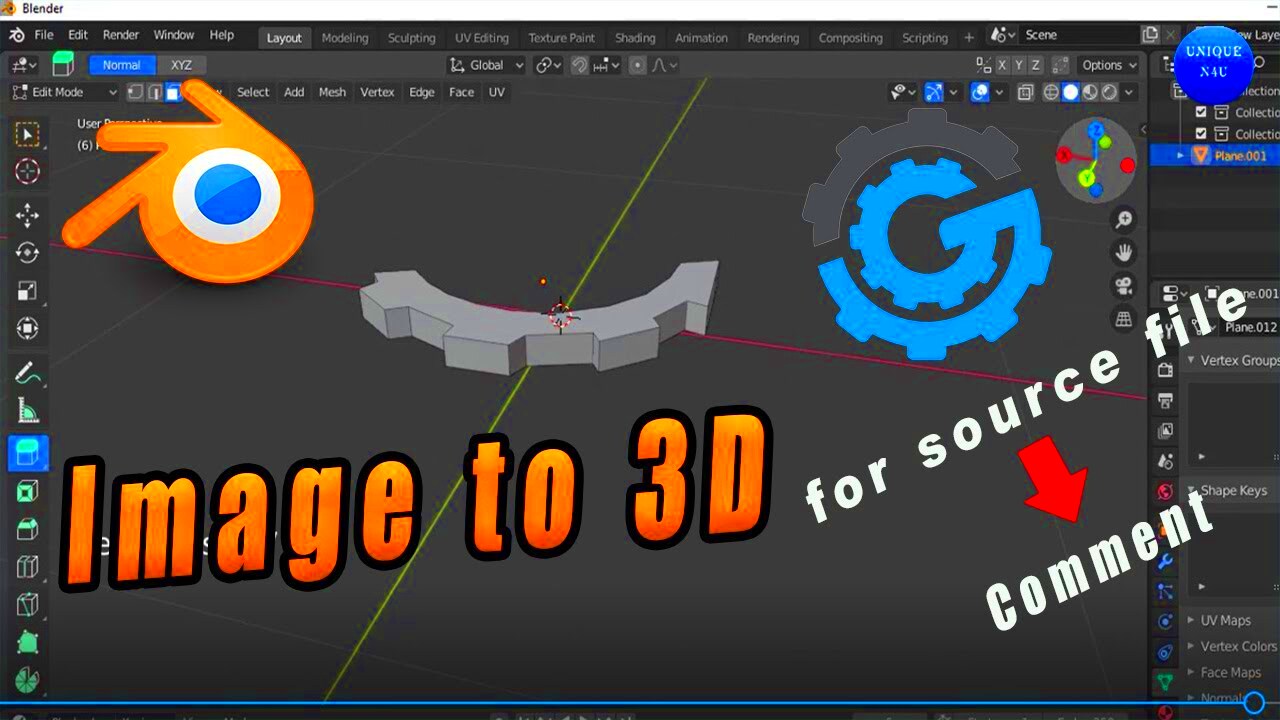Add a workspace with plus button
The image size is (1280, 720).
968,38
